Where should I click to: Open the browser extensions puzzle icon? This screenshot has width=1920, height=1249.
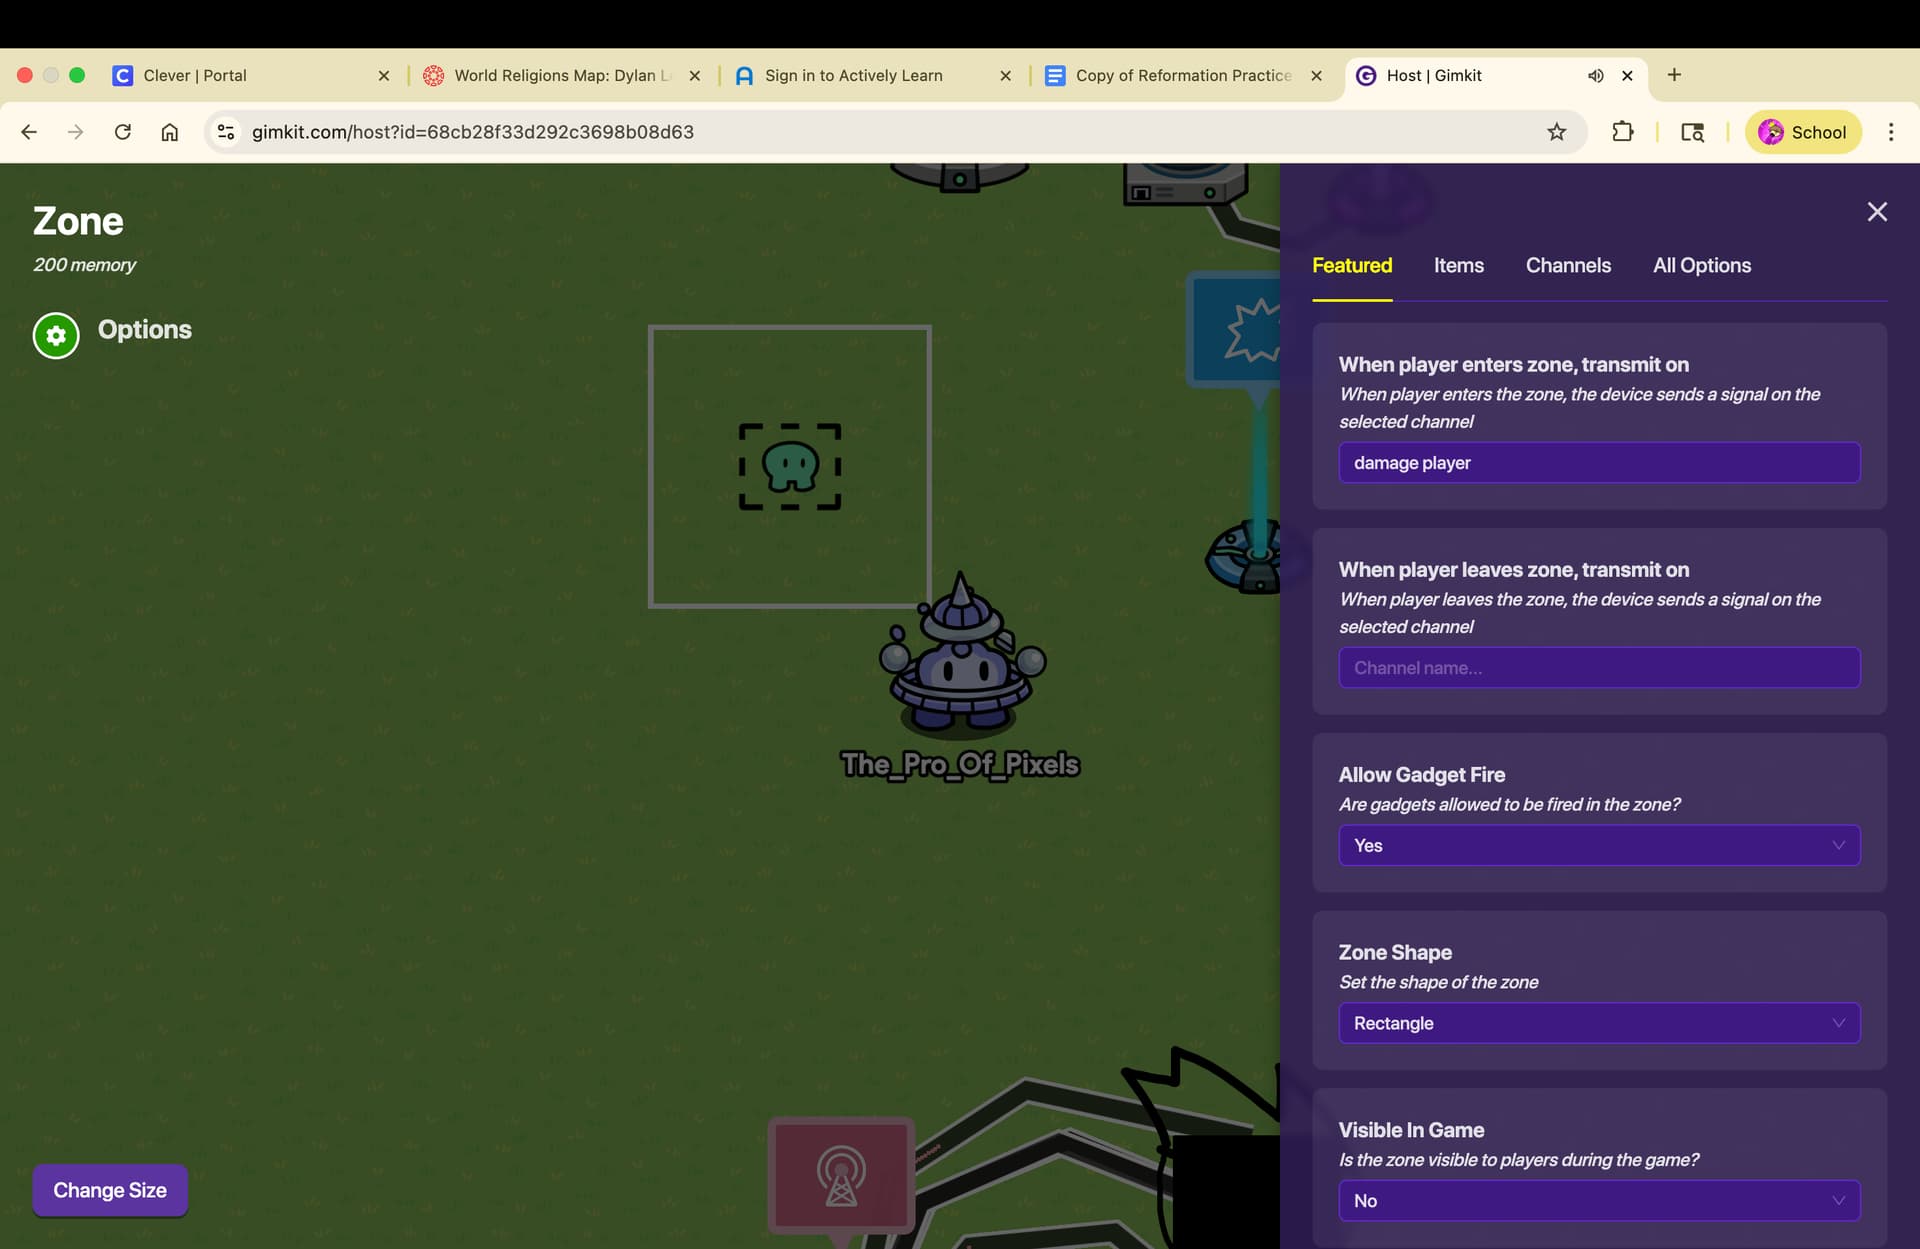tap(1622, 132)
